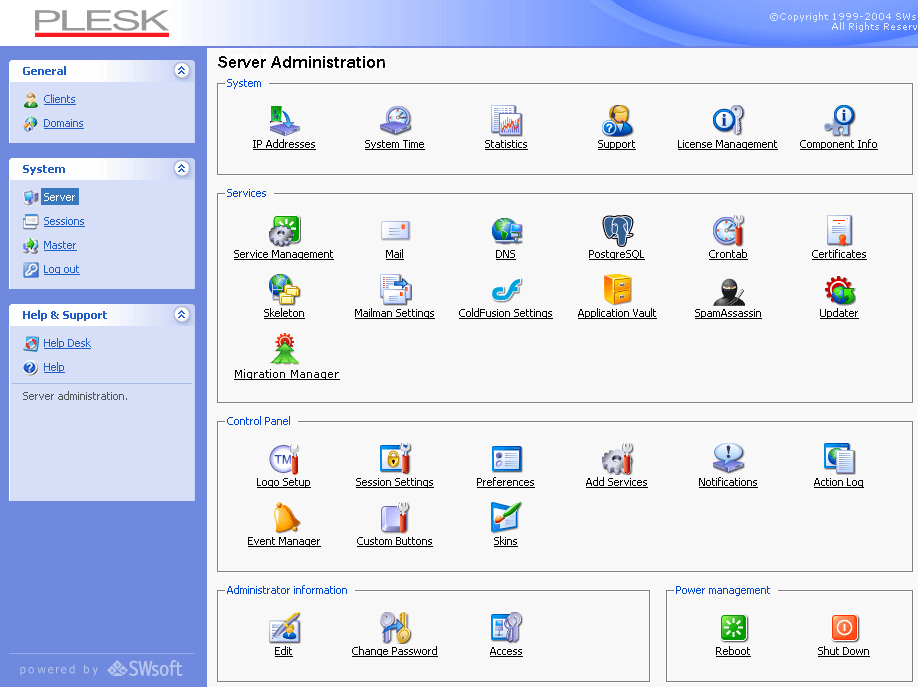Collapse the System sidebar panel
The height and width of the screenshot is (687, 918).
point(181,169)
